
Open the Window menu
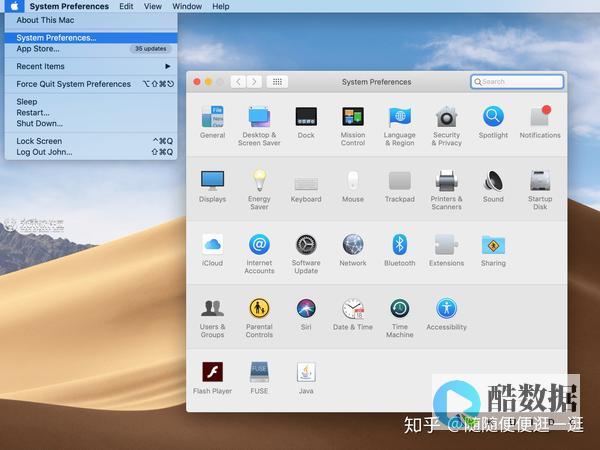(187, 6)
